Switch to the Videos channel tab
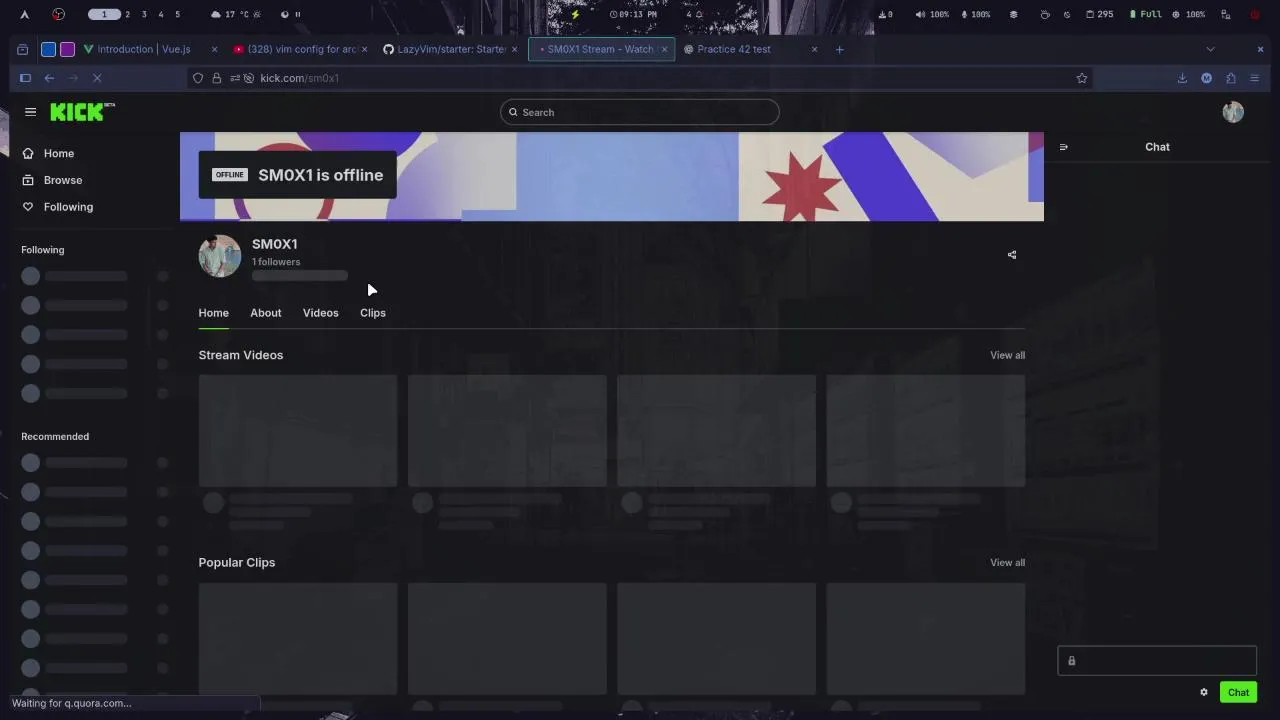 point(321,313)
